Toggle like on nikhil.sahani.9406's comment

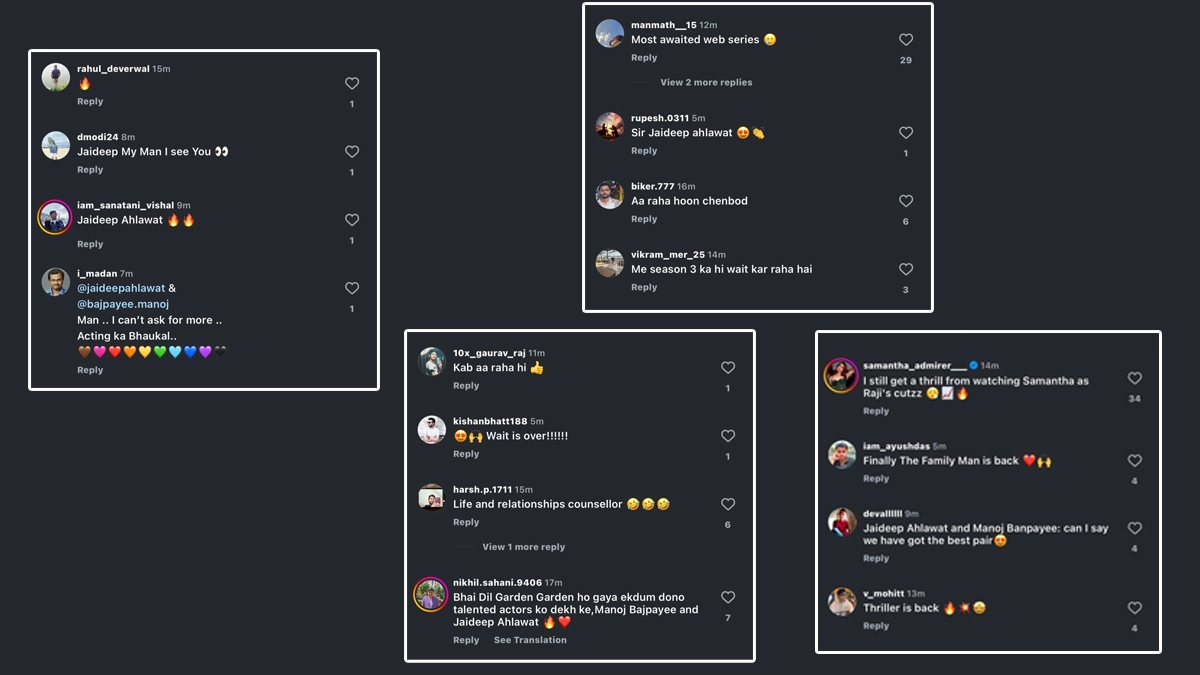pyautogui.click(x=728, y=597)
